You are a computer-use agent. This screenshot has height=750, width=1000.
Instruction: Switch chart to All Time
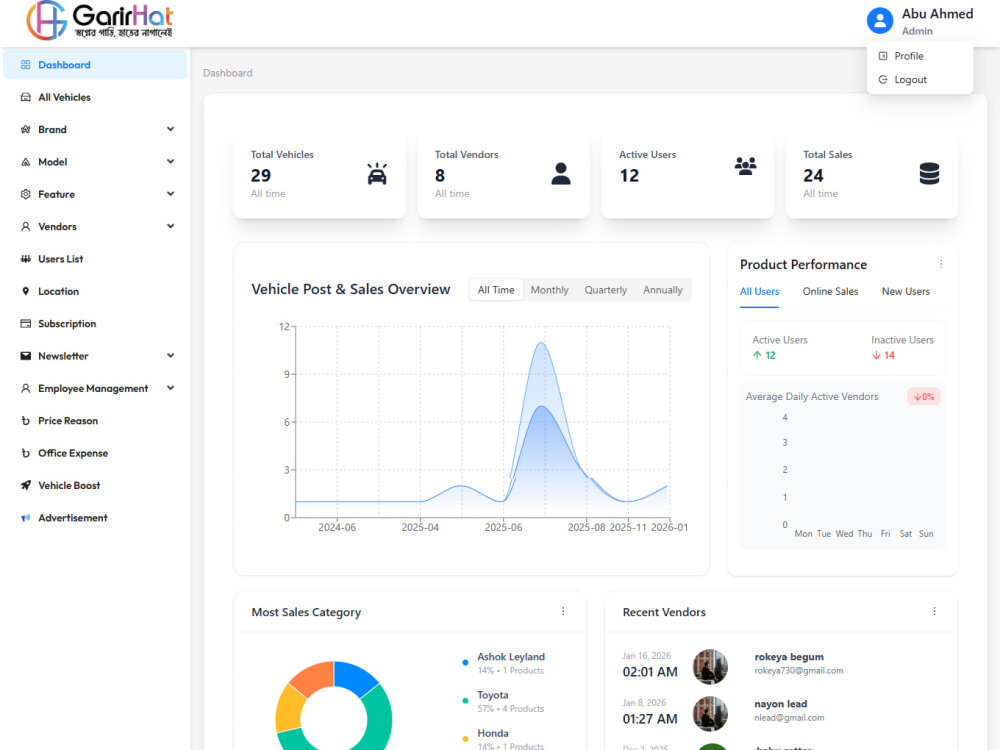point(496,290)
